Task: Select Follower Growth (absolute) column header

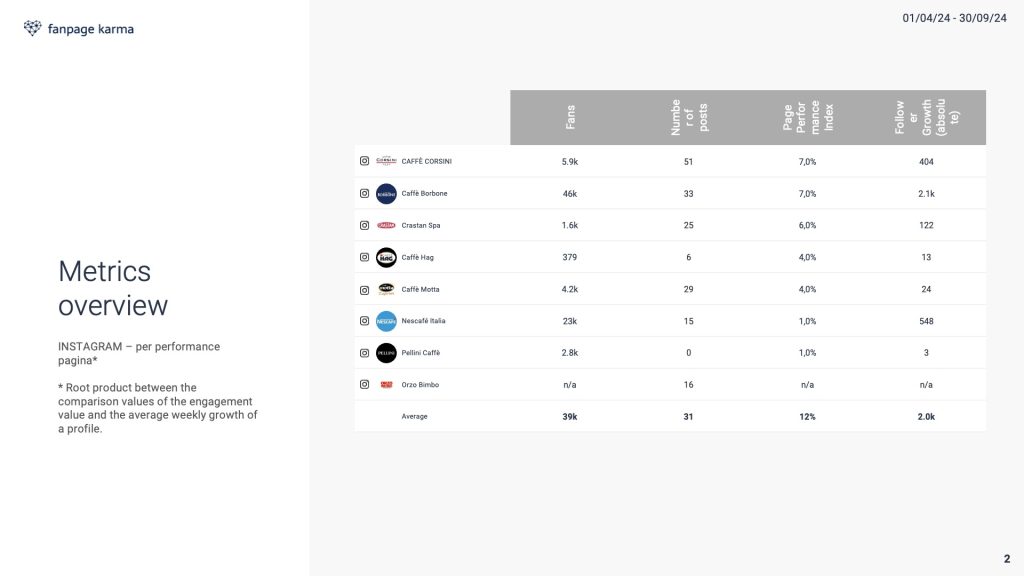Action: pyautogui.click(x=927, y=118)
